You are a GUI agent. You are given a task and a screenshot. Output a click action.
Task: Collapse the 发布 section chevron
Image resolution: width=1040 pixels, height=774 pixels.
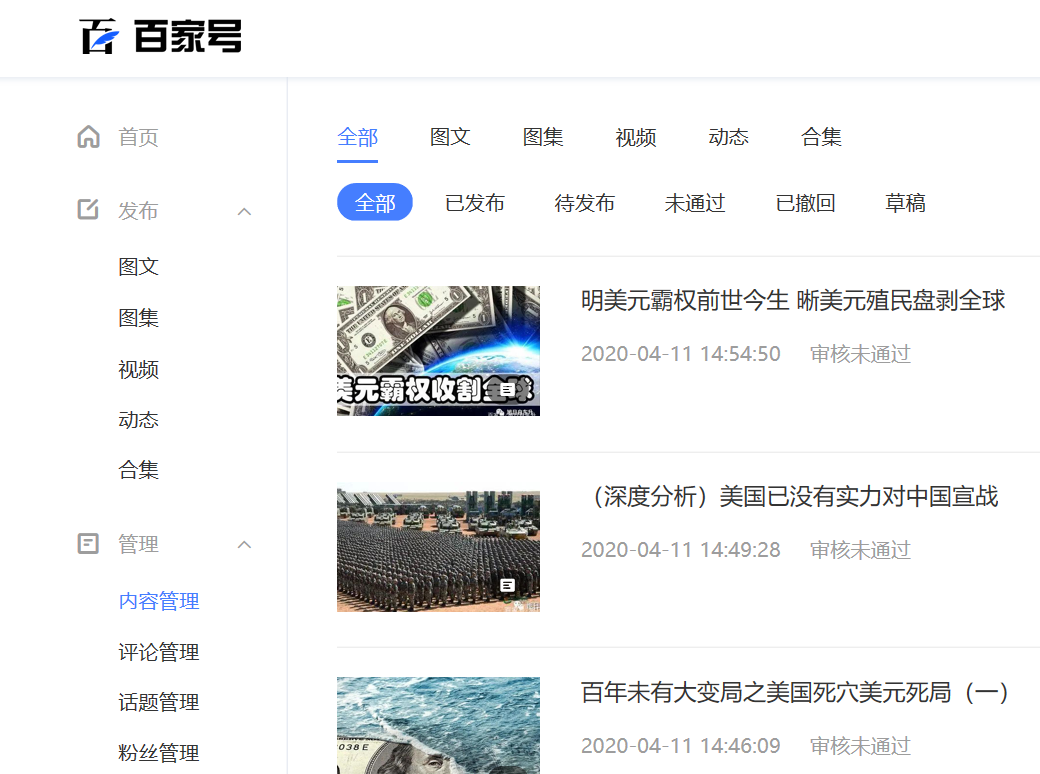click(244, 210)
